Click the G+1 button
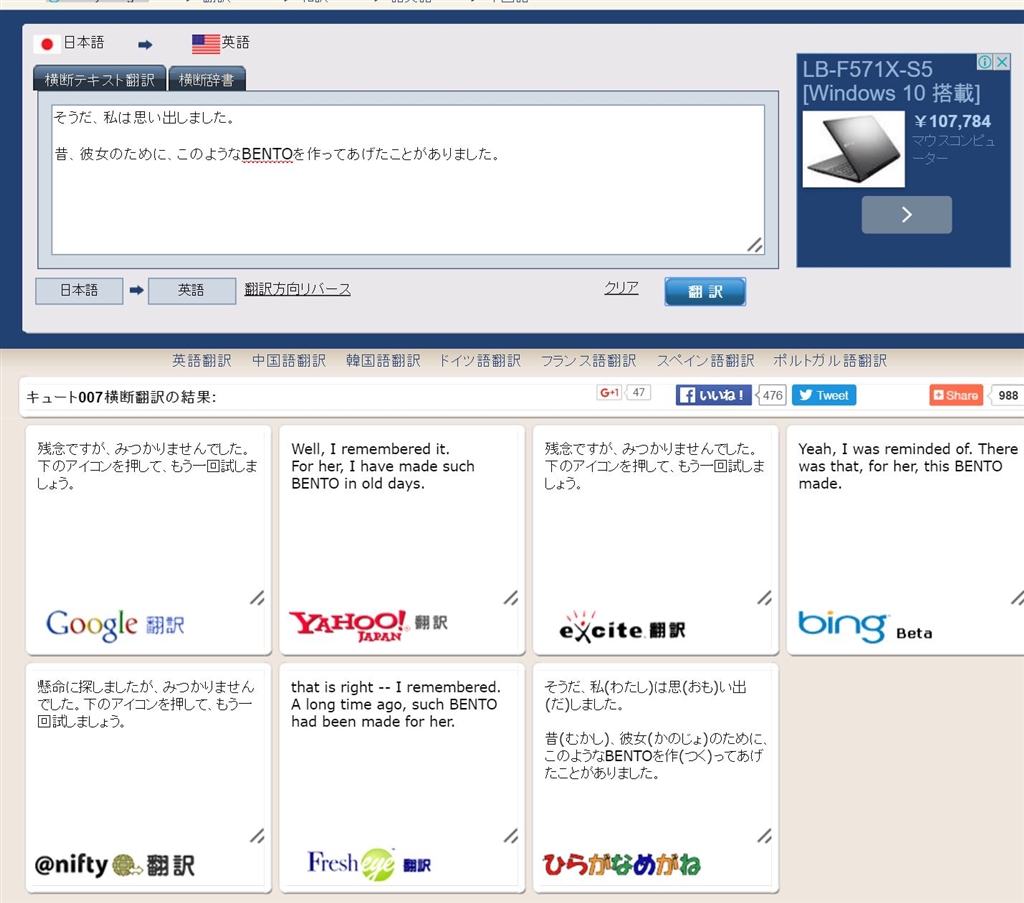This screenshot has width=1024, height=903. (x=609, y=393)
